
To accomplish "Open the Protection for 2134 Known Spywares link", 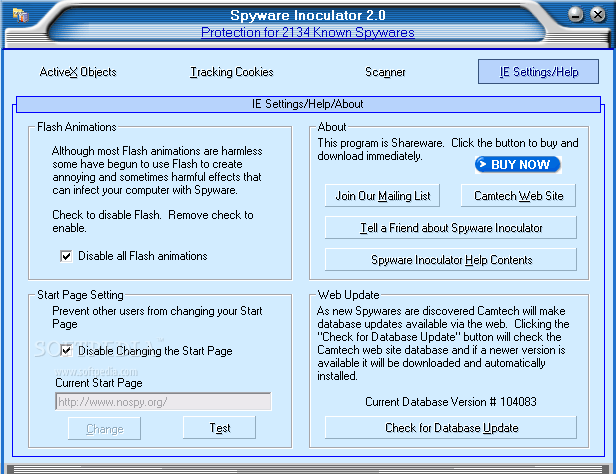I will coord(308,32).
